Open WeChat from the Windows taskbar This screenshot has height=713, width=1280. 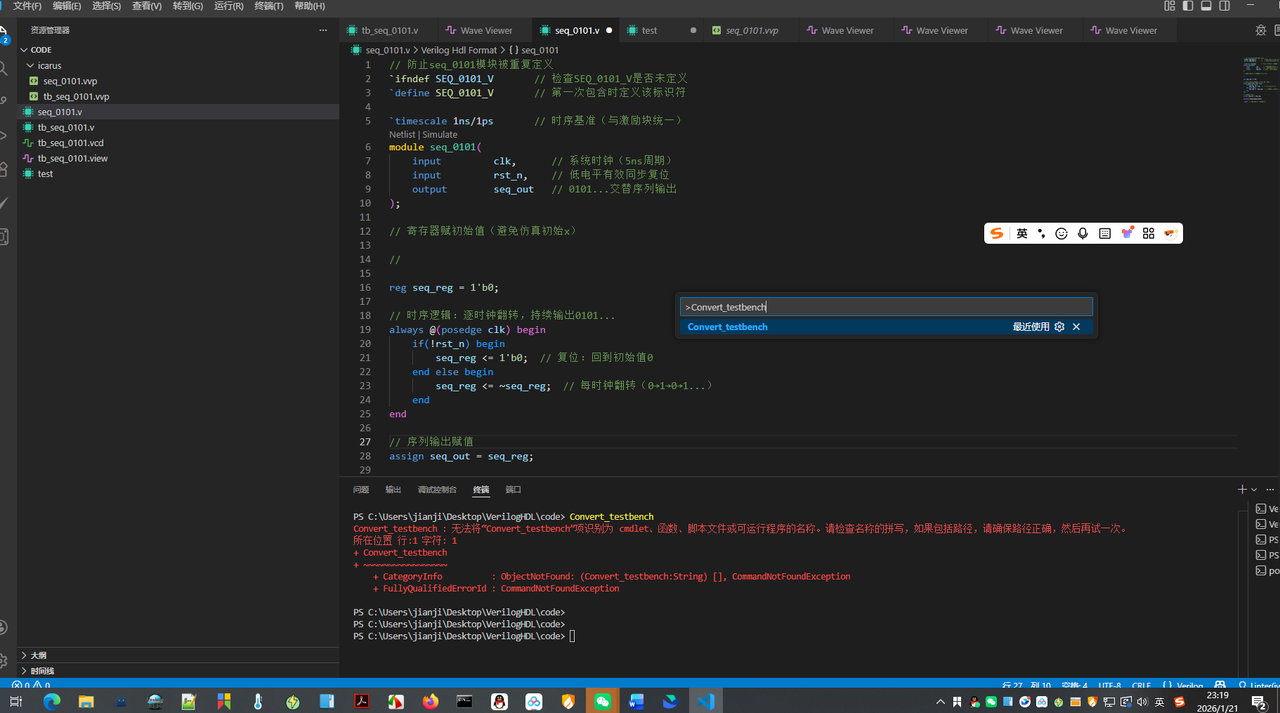(x=602, y=701)
